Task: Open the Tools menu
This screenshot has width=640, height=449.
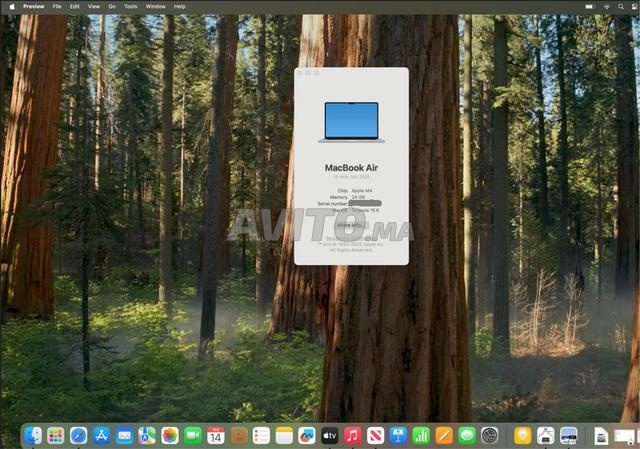Action: pos(130,6)
